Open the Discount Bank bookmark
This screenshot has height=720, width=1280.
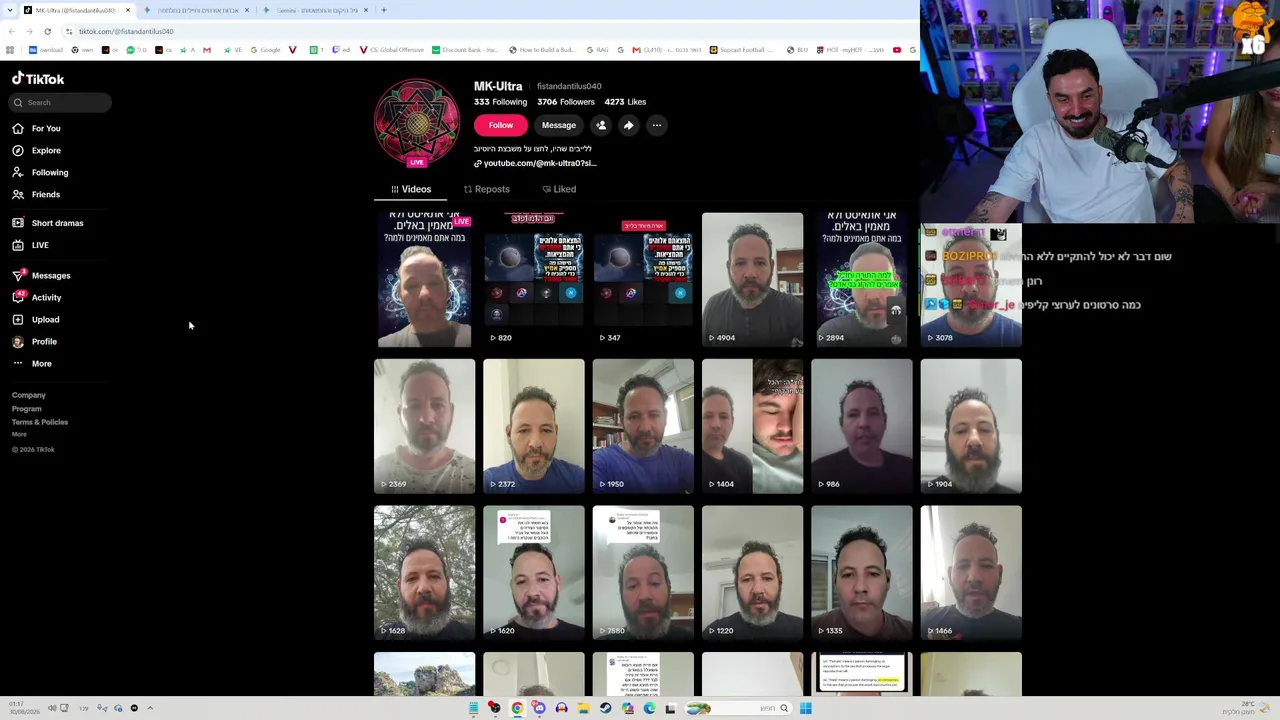pyautogui.click(x=465, y=50)
